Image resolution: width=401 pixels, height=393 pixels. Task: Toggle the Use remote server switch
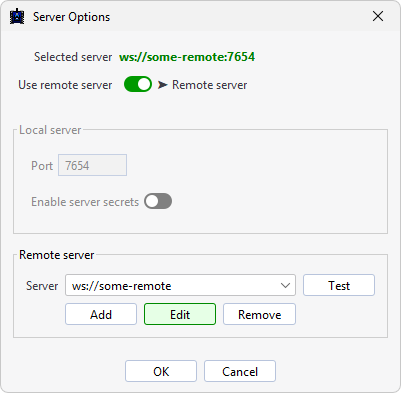pos(138,85)
